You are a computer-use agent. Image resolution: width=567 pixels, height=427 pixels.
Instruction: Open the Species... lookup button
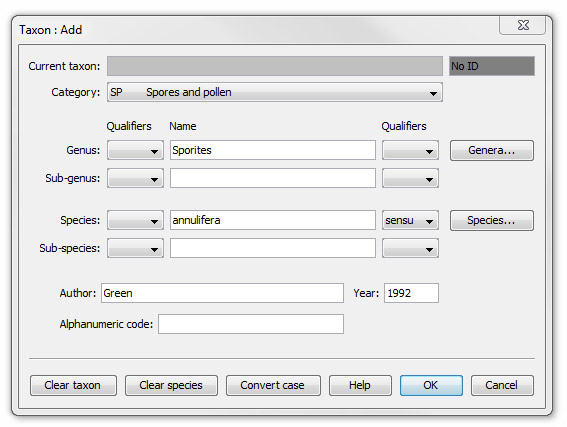pyautogui.click(x=491, y=221)
